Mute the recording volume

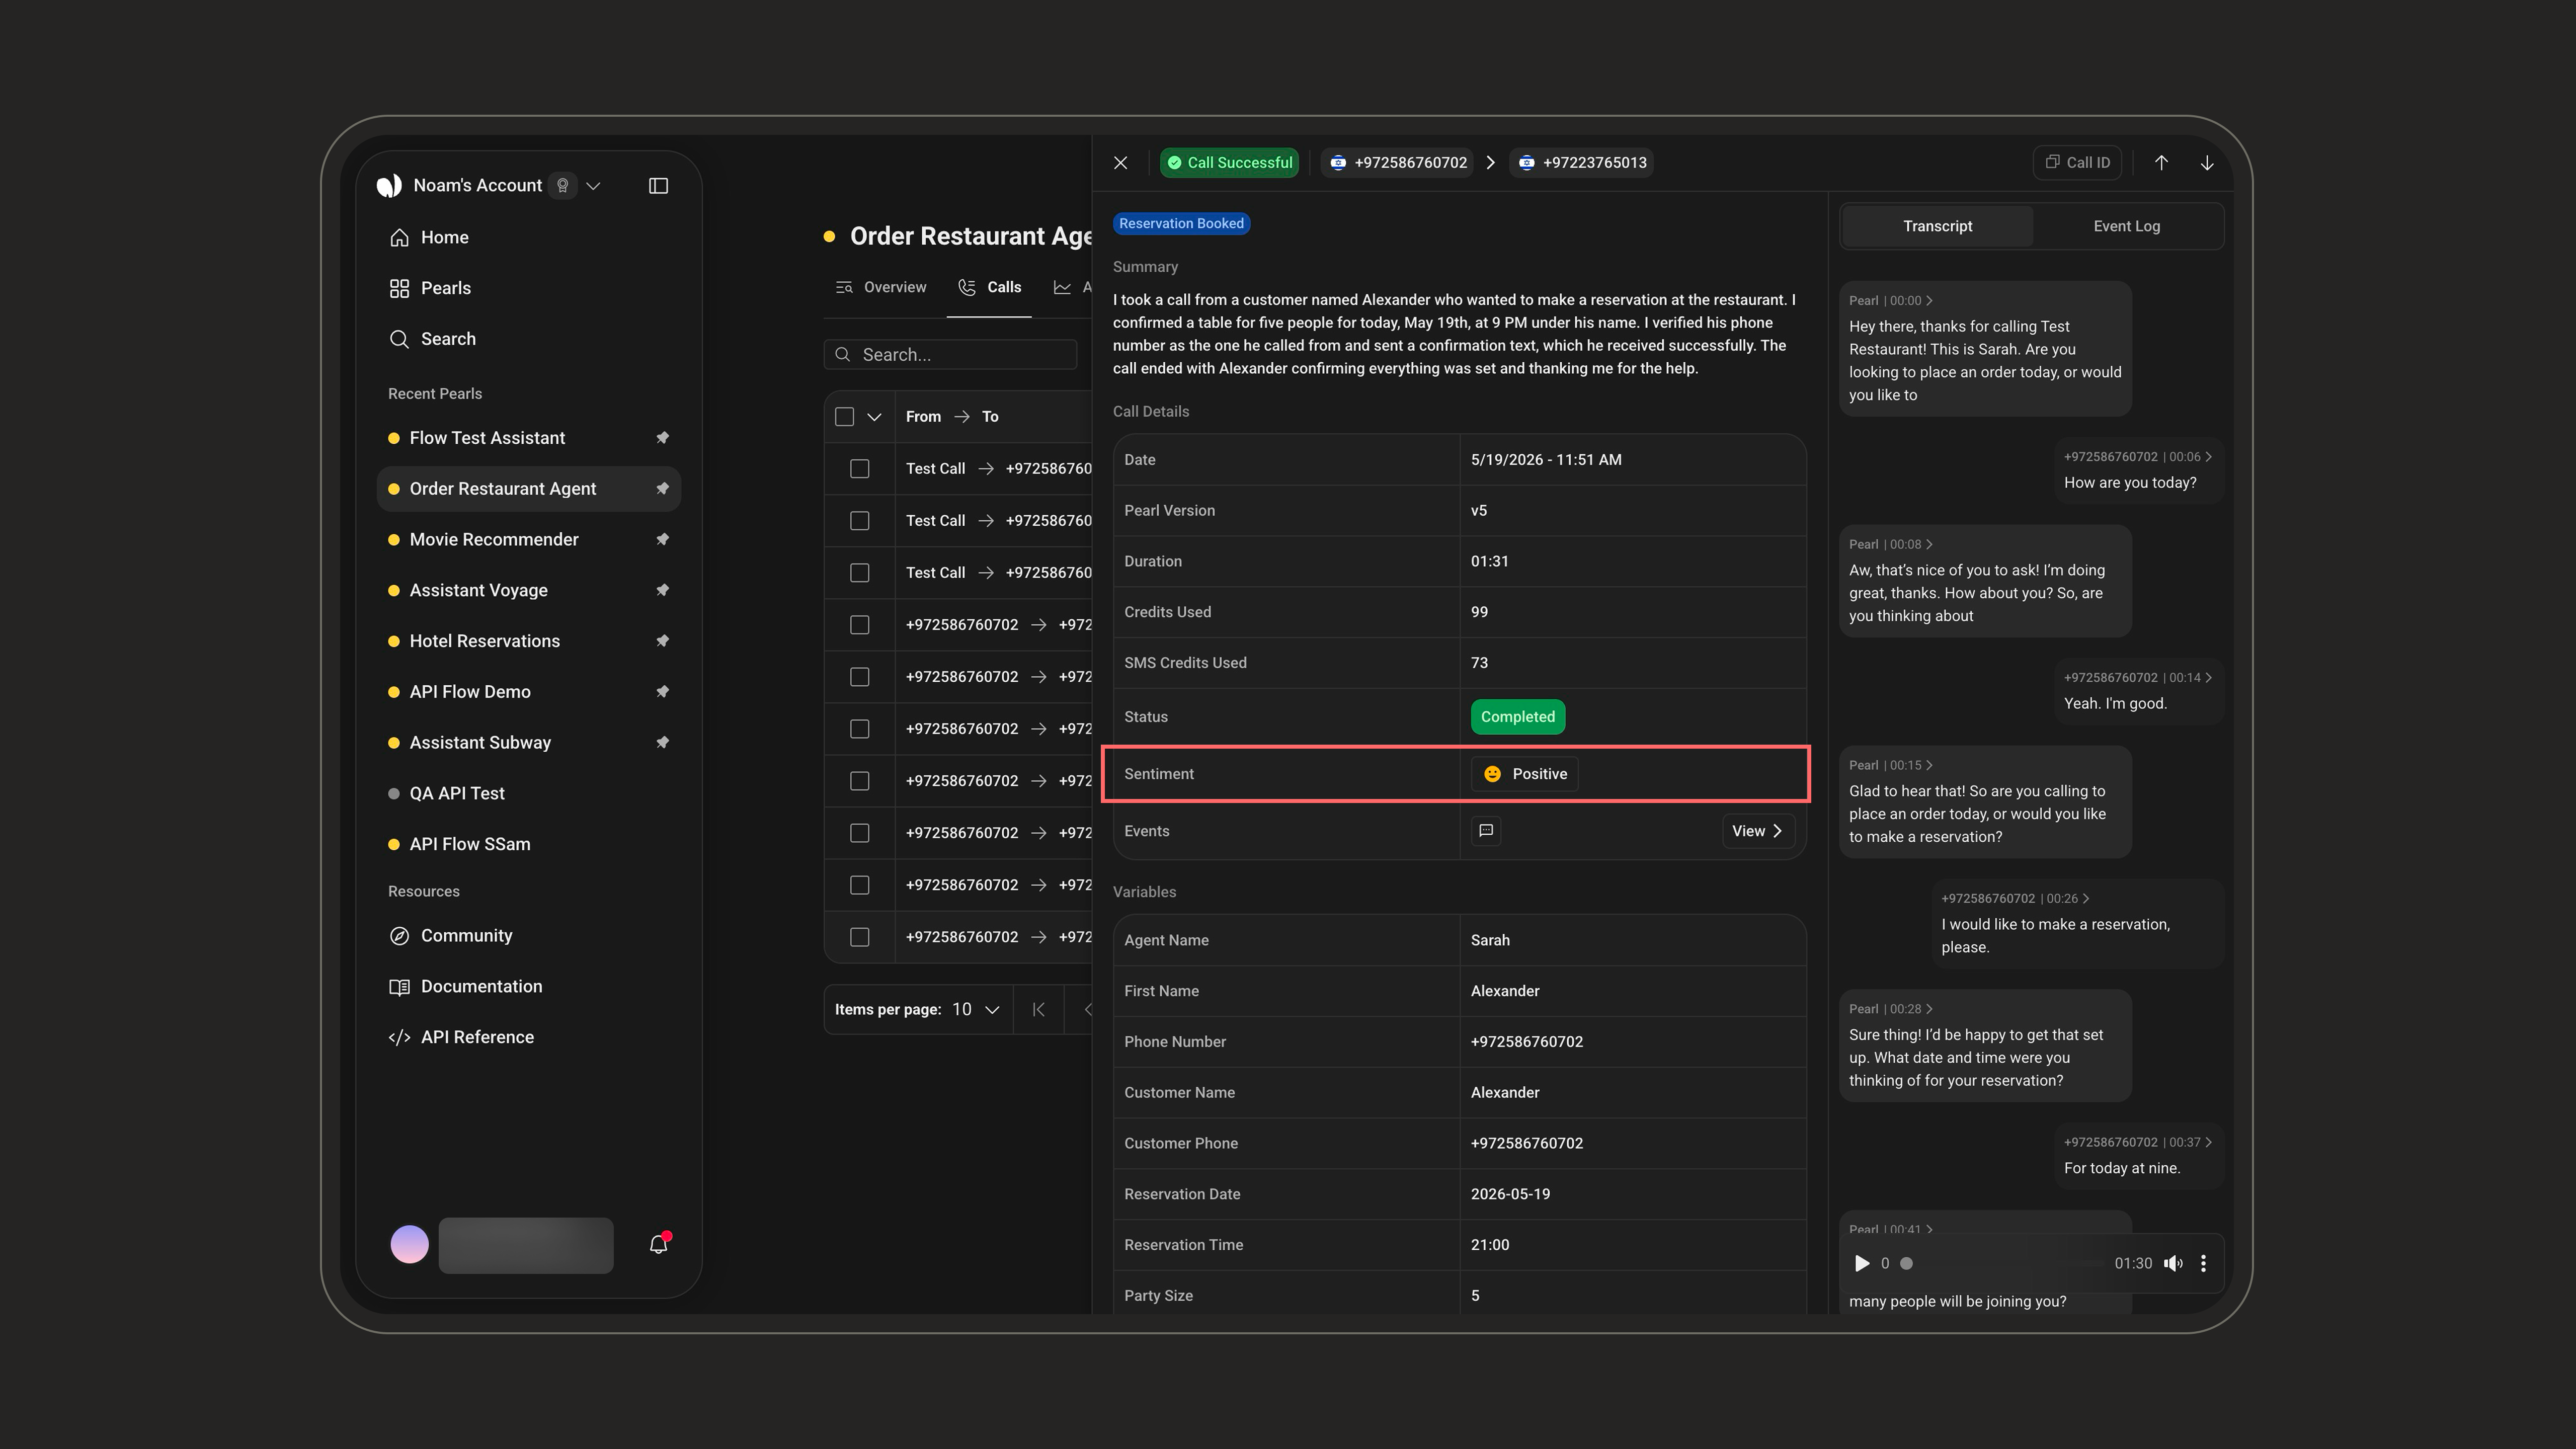tap(2173, 1263)
